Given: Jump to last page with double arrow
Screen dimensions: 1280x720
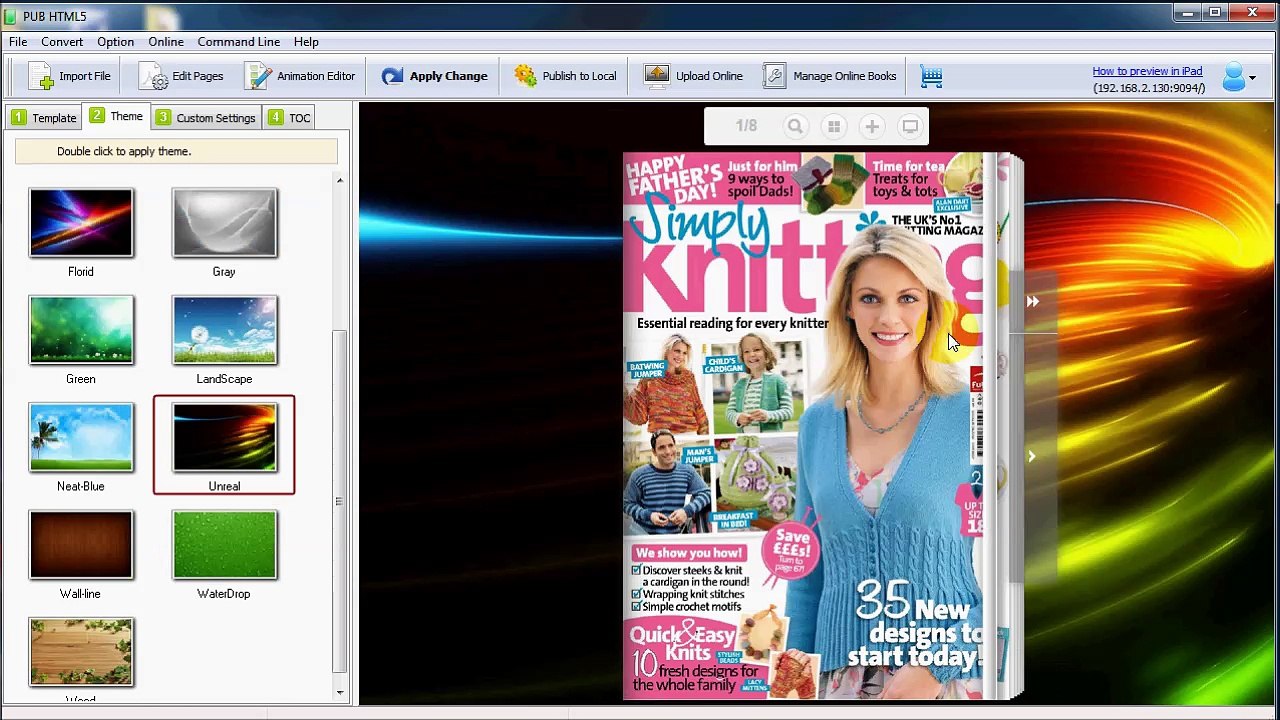Looking at the screenshot, I should [1032, 301].
